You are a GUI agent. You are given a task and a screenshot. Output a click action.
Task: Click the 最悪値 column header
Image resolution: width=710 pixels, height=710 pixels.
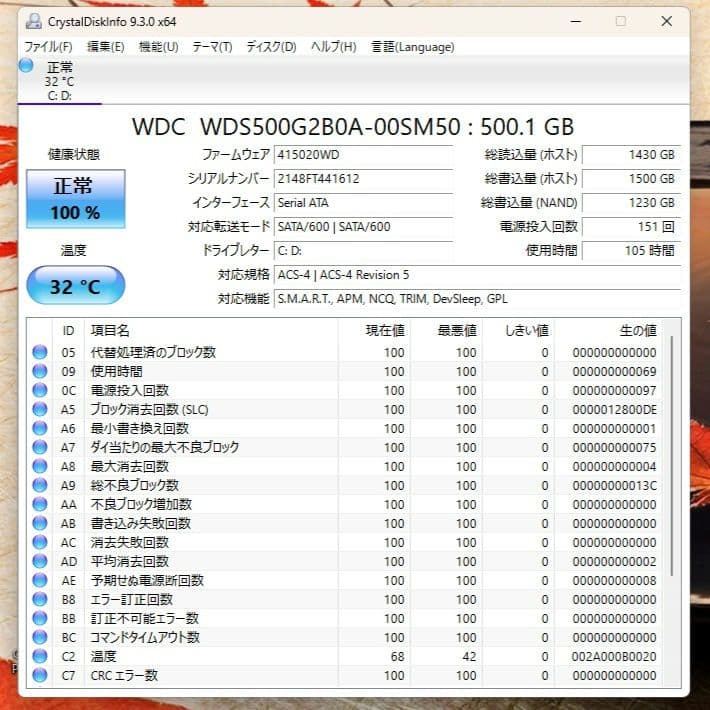[x=446, y=331]
